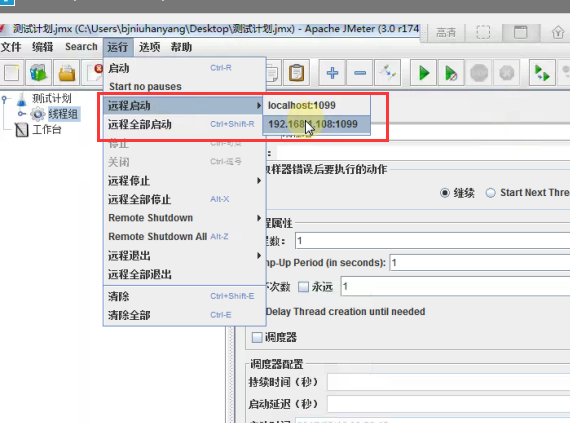Choose 清除全部 menu entry
This screenshot has height=423, width=570.
(x=185, y=315)
